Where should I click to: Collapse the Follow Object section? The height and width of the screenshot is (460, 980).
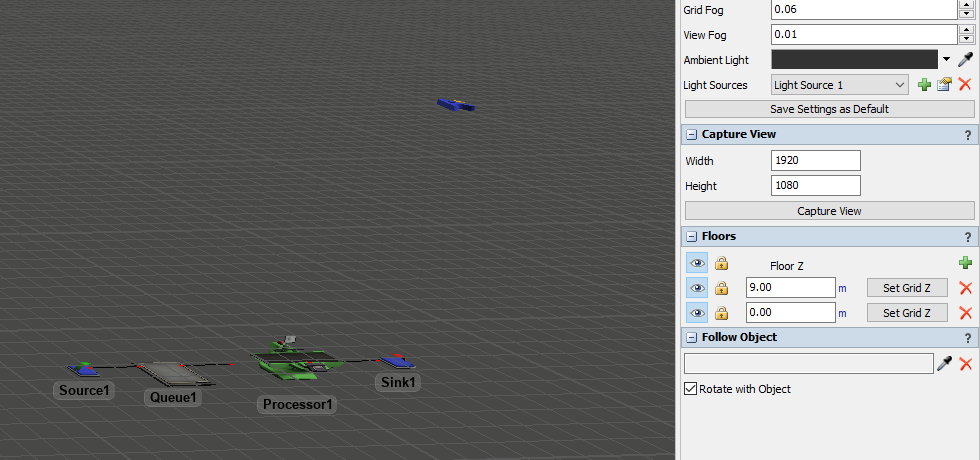(691, 338)
